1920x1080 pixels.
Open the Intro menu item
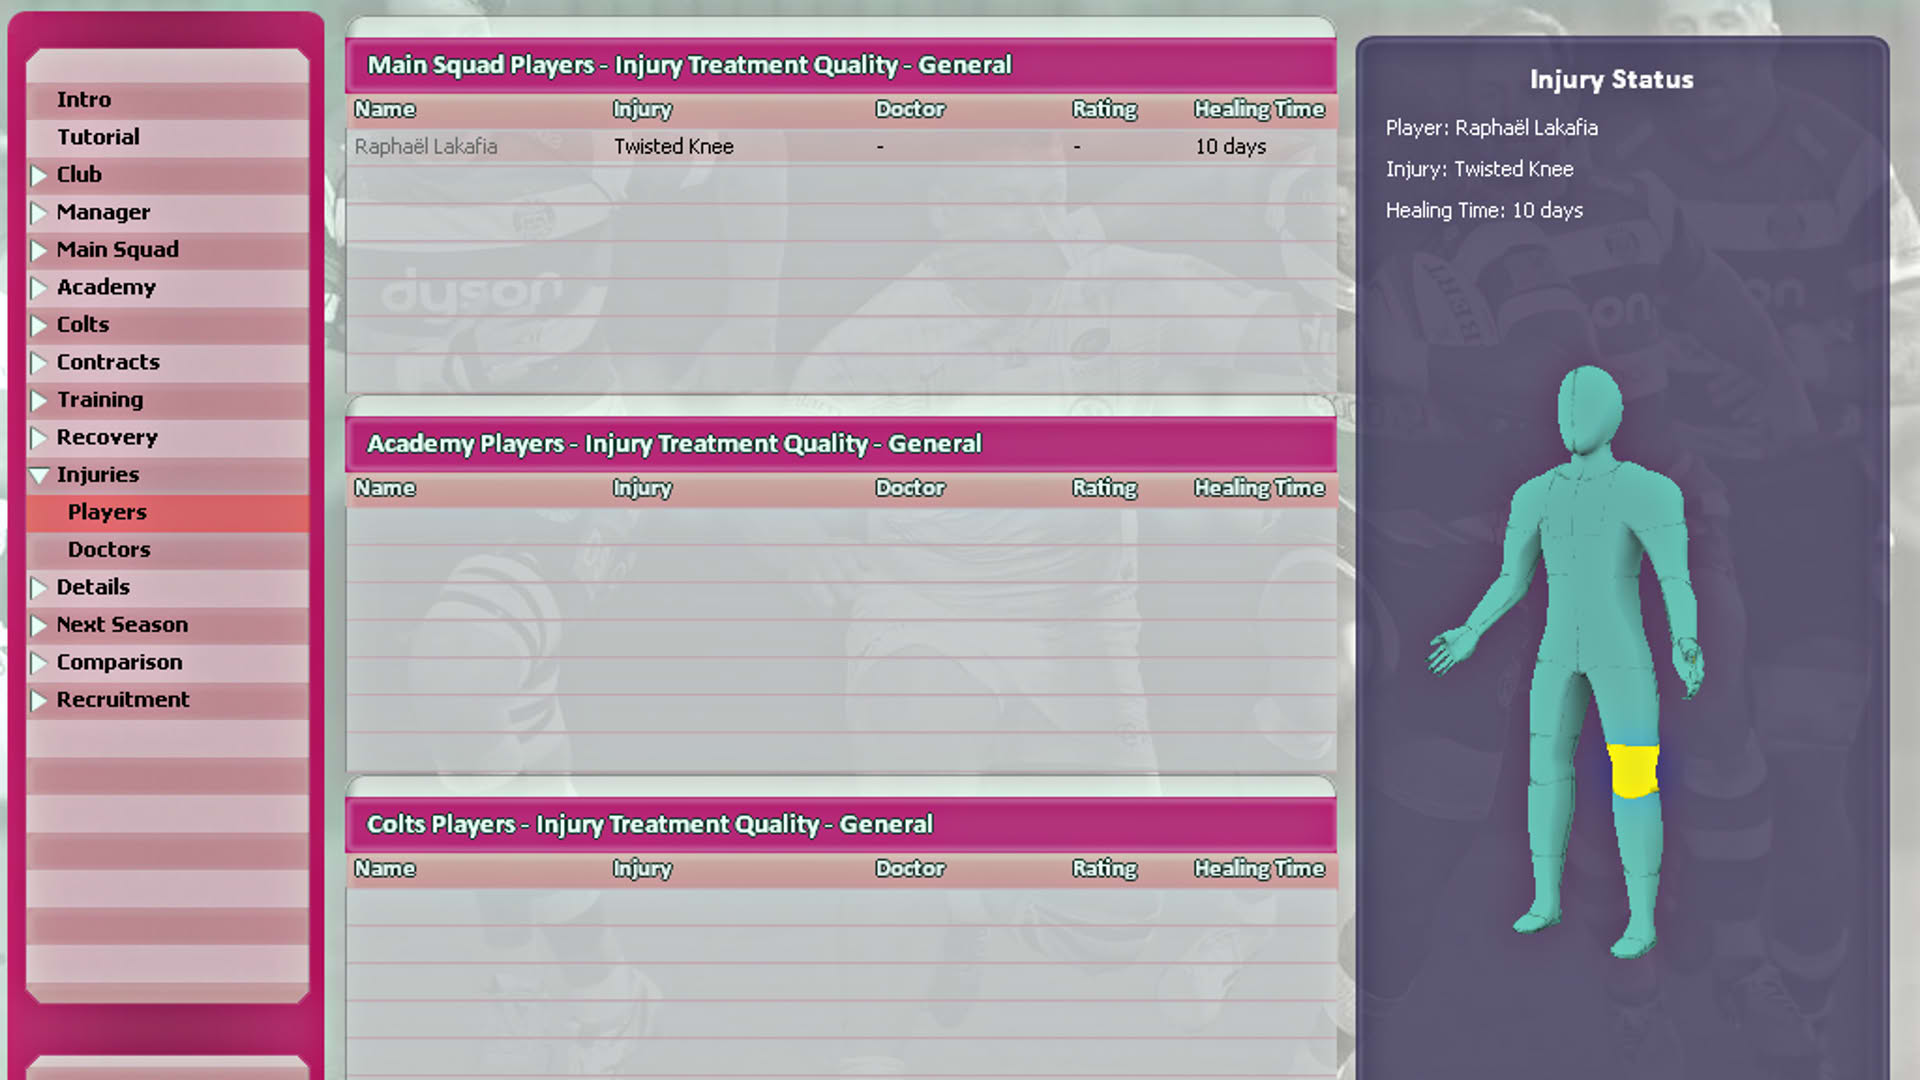(x=167, y=99)
